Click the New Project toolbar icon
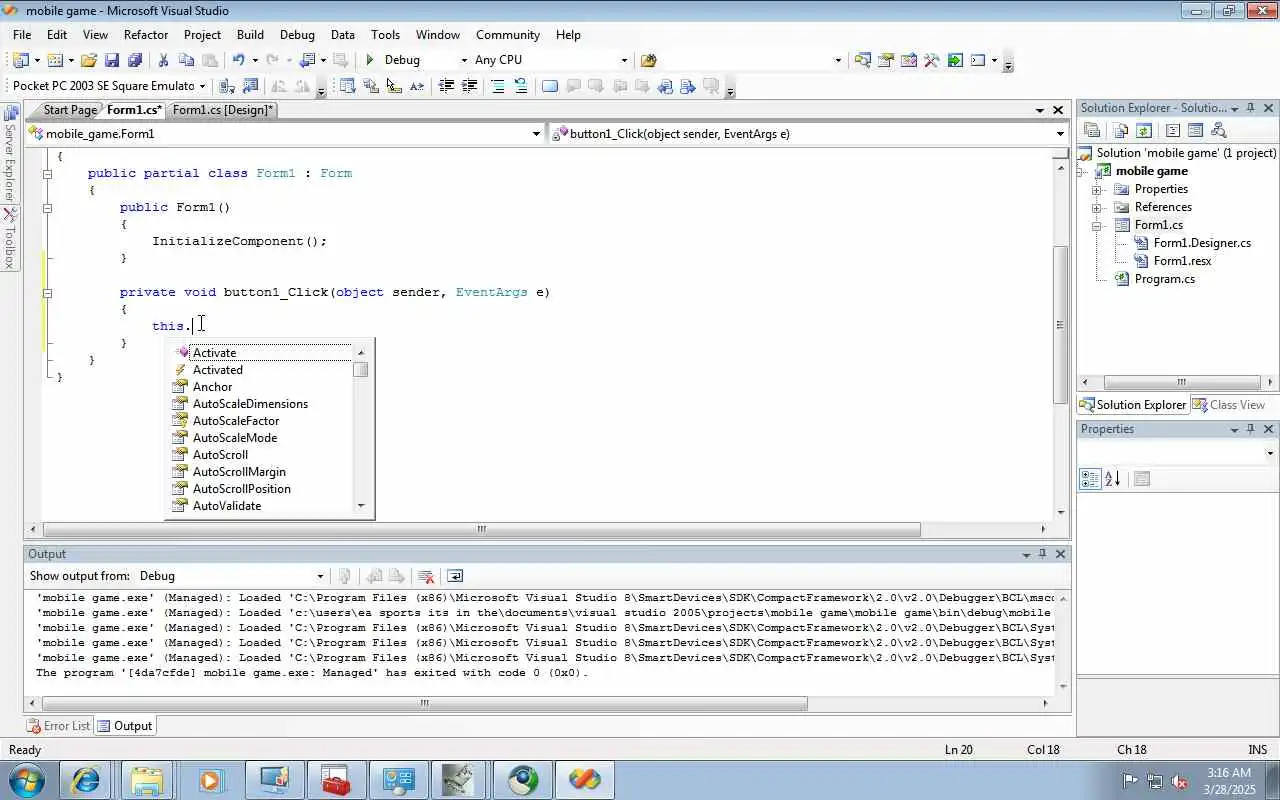 (x=21, y=60)
